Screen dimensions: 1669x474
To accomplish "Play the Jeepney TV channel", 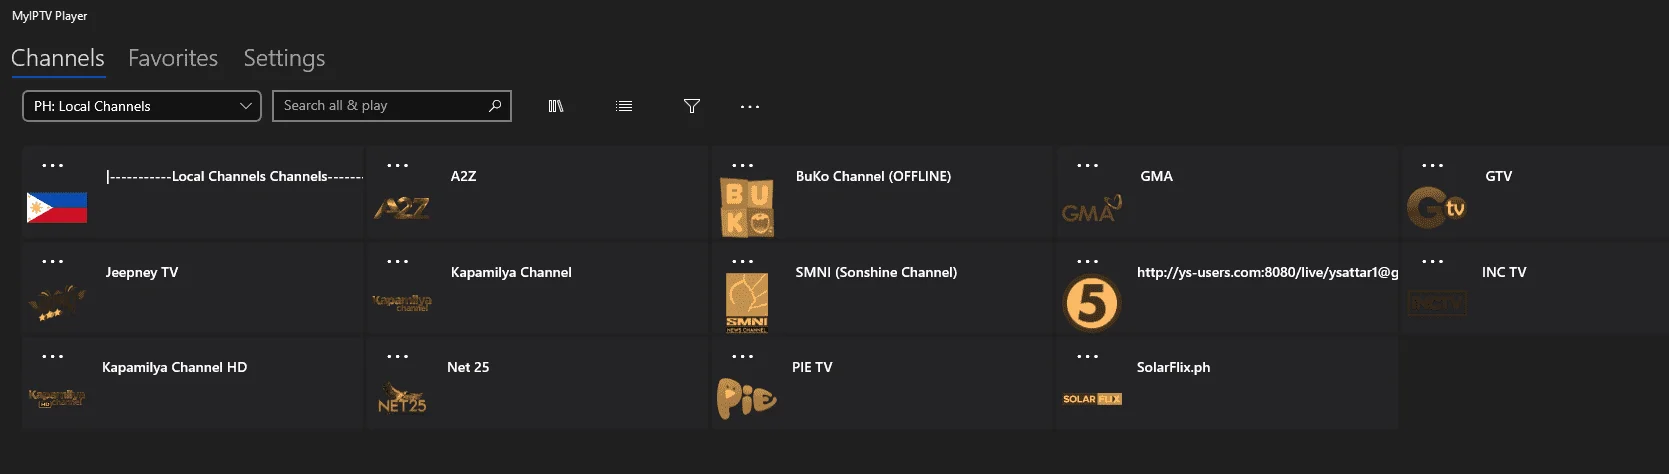I will point(193,288).
